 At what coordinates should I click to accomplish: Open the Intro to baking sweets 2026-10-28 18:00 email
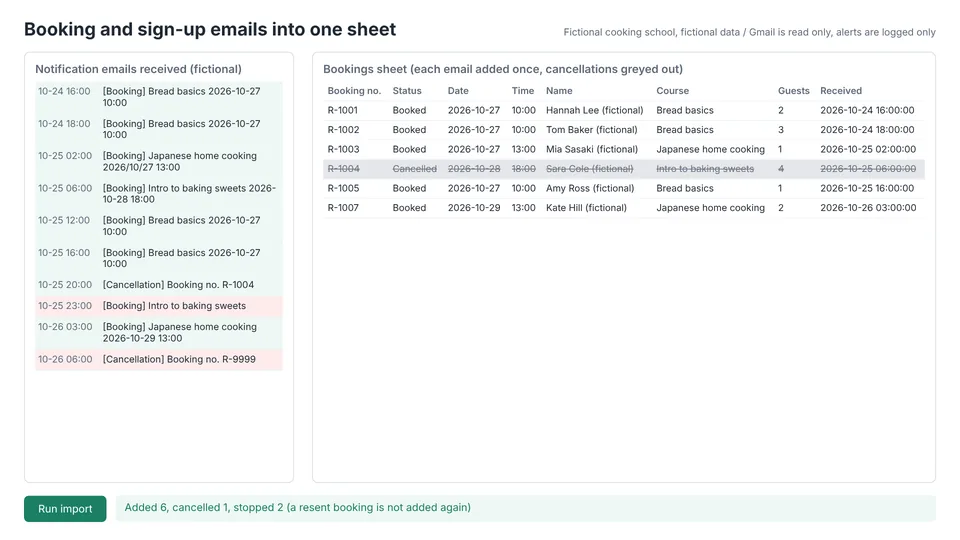click(x=159, y=193)
